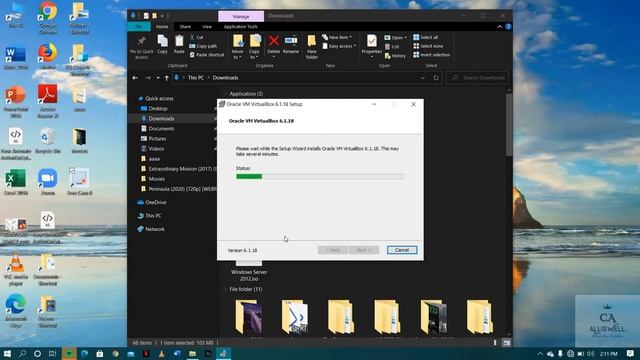Click the Rename icon in ribbon

tap(291, 40)
